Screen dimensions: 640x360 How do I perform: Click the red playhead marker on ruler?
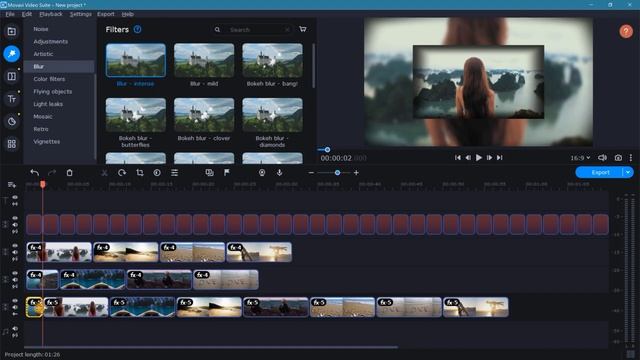(x=42, y=185)
